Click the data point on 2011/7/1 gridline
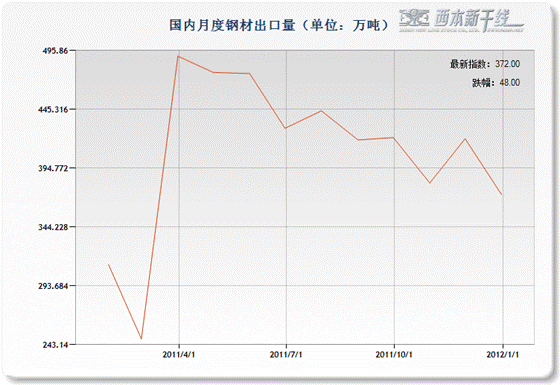Viewport: 560px width, 385px height. [285, 128]
